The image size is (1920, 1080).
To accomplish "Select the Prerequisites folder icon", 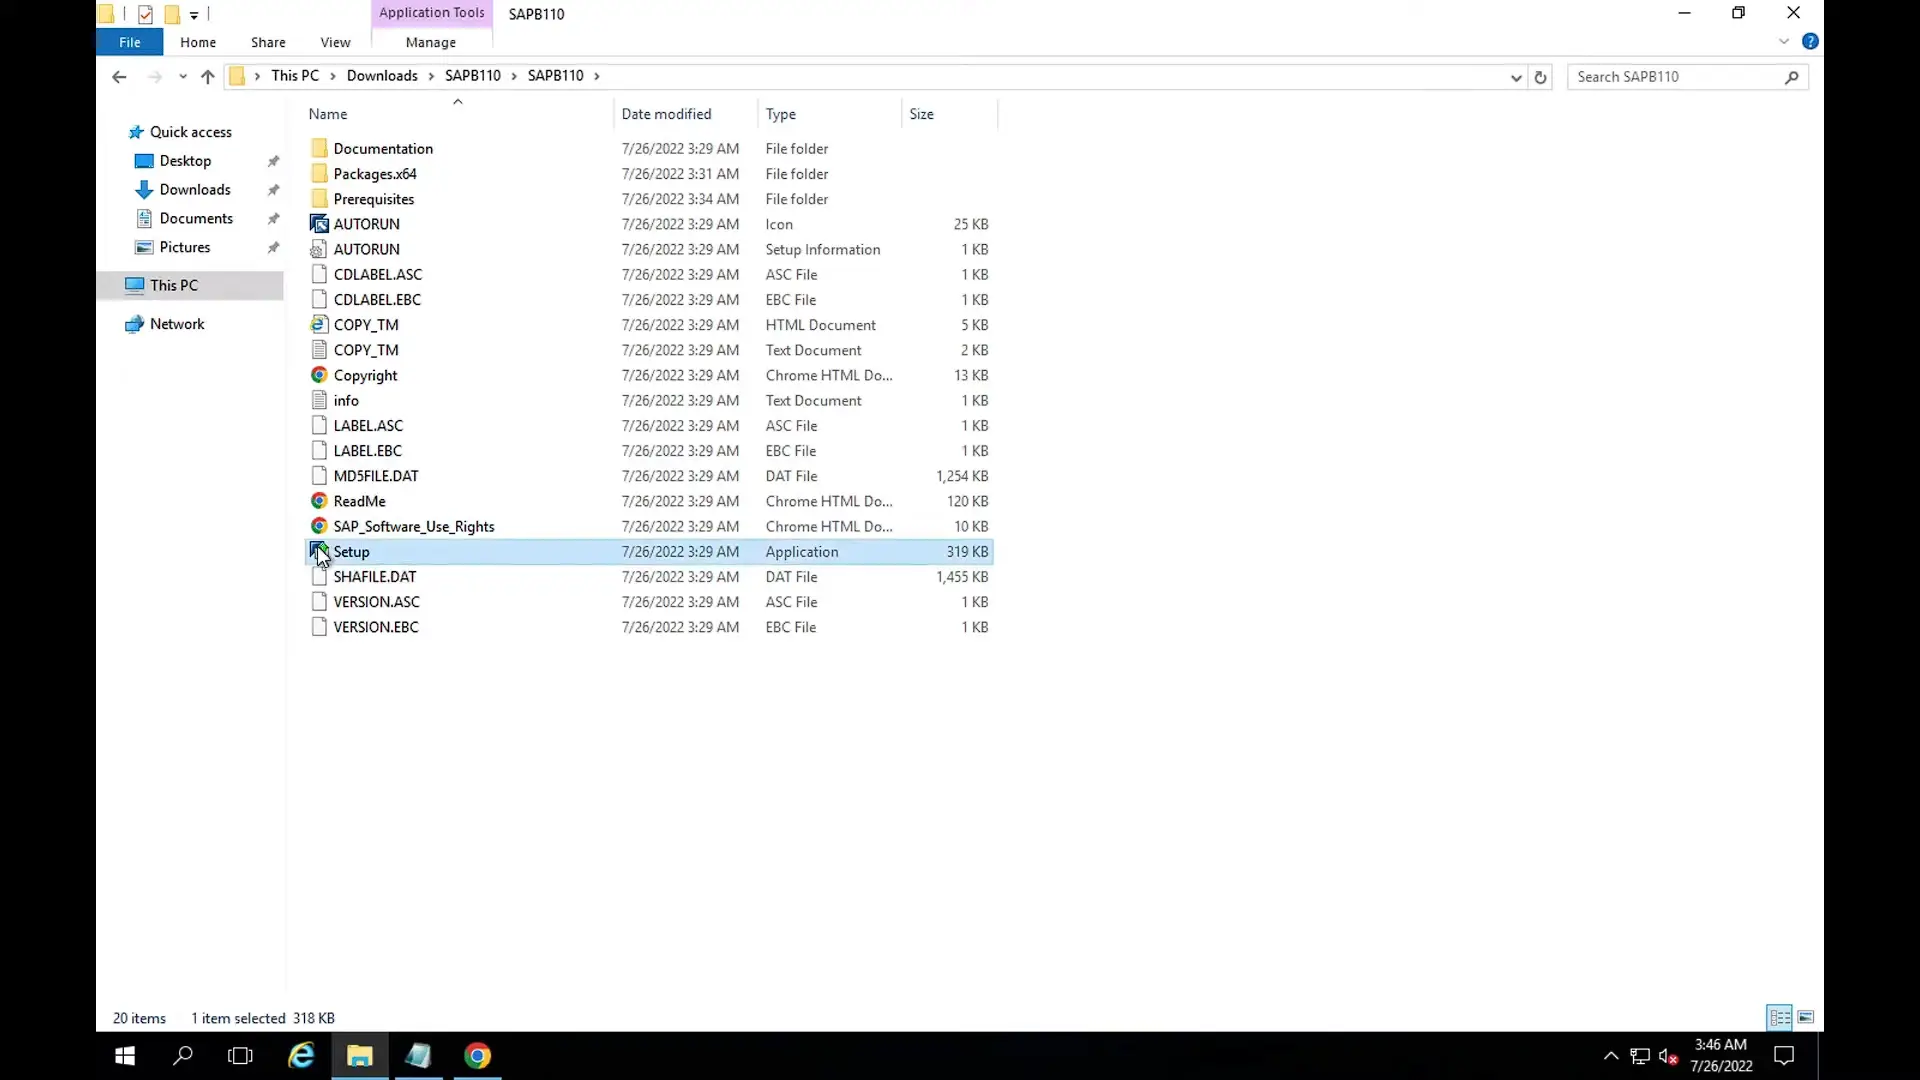I will (319, 198).
